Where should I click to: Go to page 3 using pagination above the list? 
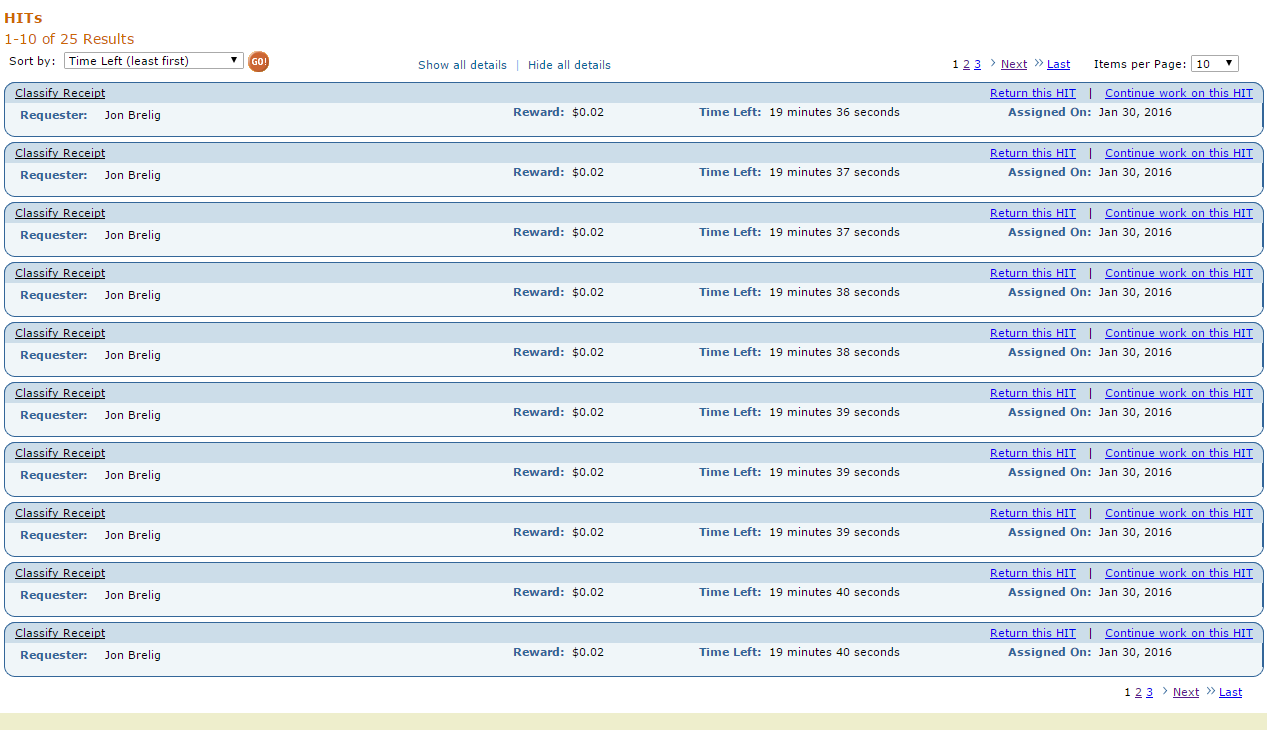[977, 64]
